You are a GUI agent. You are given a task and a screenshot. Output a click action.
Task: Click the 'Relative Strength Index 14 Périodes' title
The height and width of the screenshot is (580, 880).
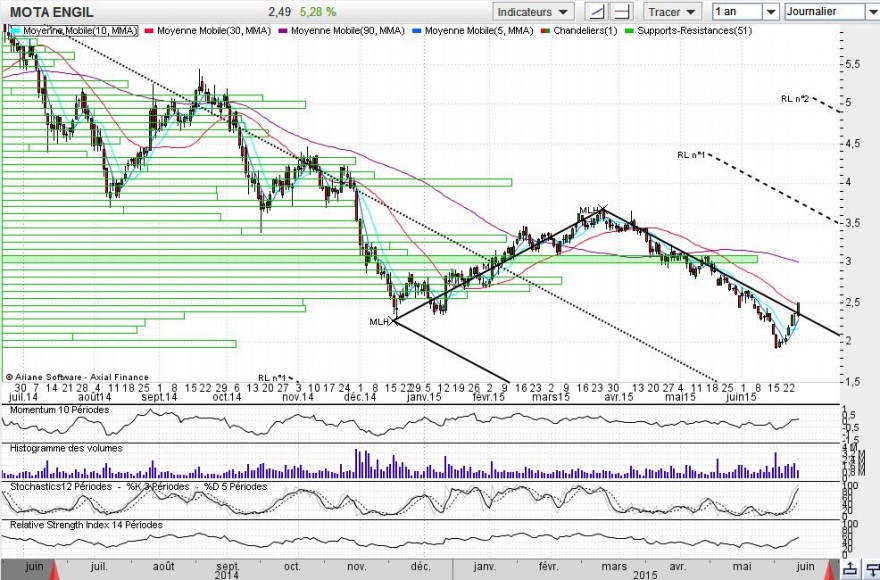pos(86,524)
